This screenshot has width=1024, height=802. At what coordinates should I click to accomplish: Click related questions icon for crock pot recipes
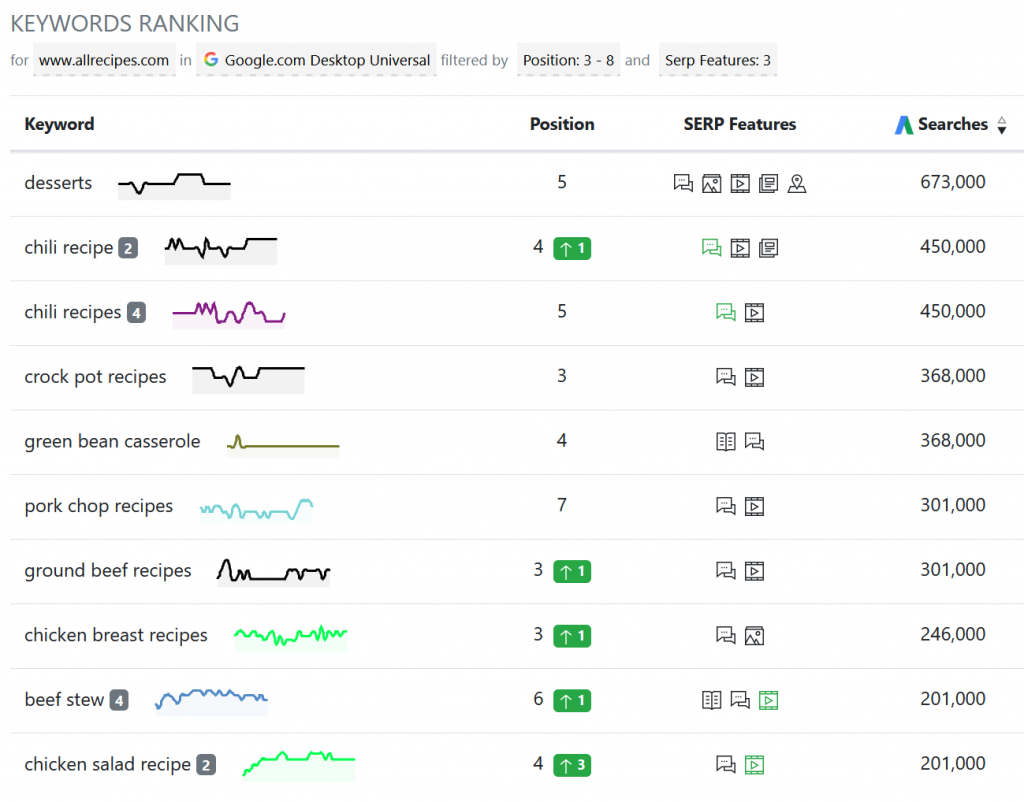click(726, 377)
